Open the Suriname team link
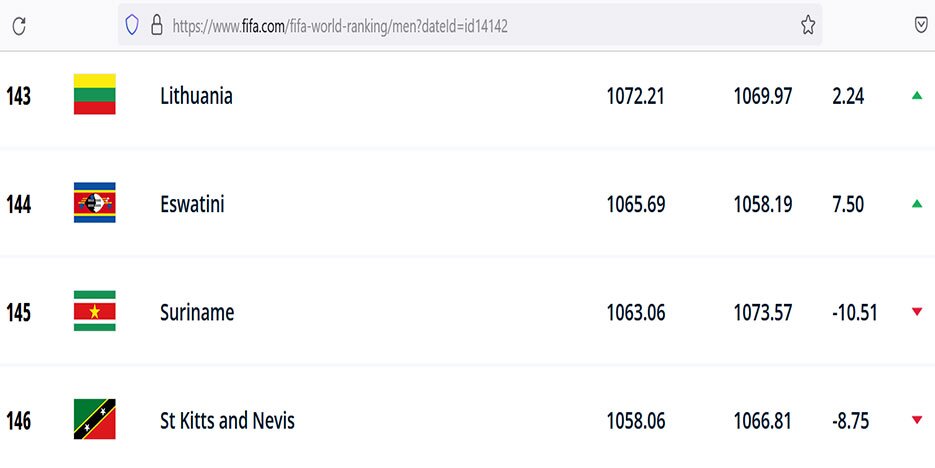Screen dimensions: 935x468 196,312
